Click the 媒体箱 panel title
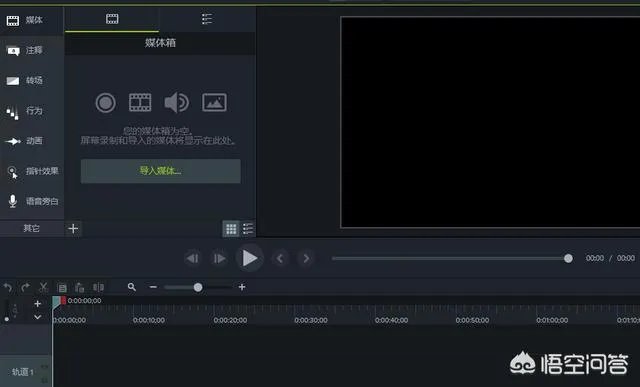This screenshot has width=640, height=387. pos(160,43)
